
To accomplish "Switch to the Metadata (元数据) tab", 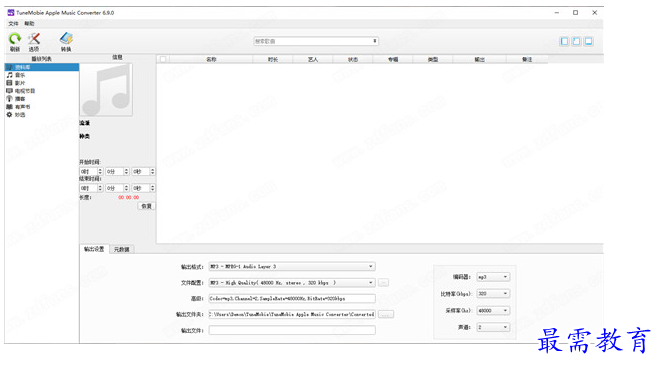I will [x=122, y=250].
